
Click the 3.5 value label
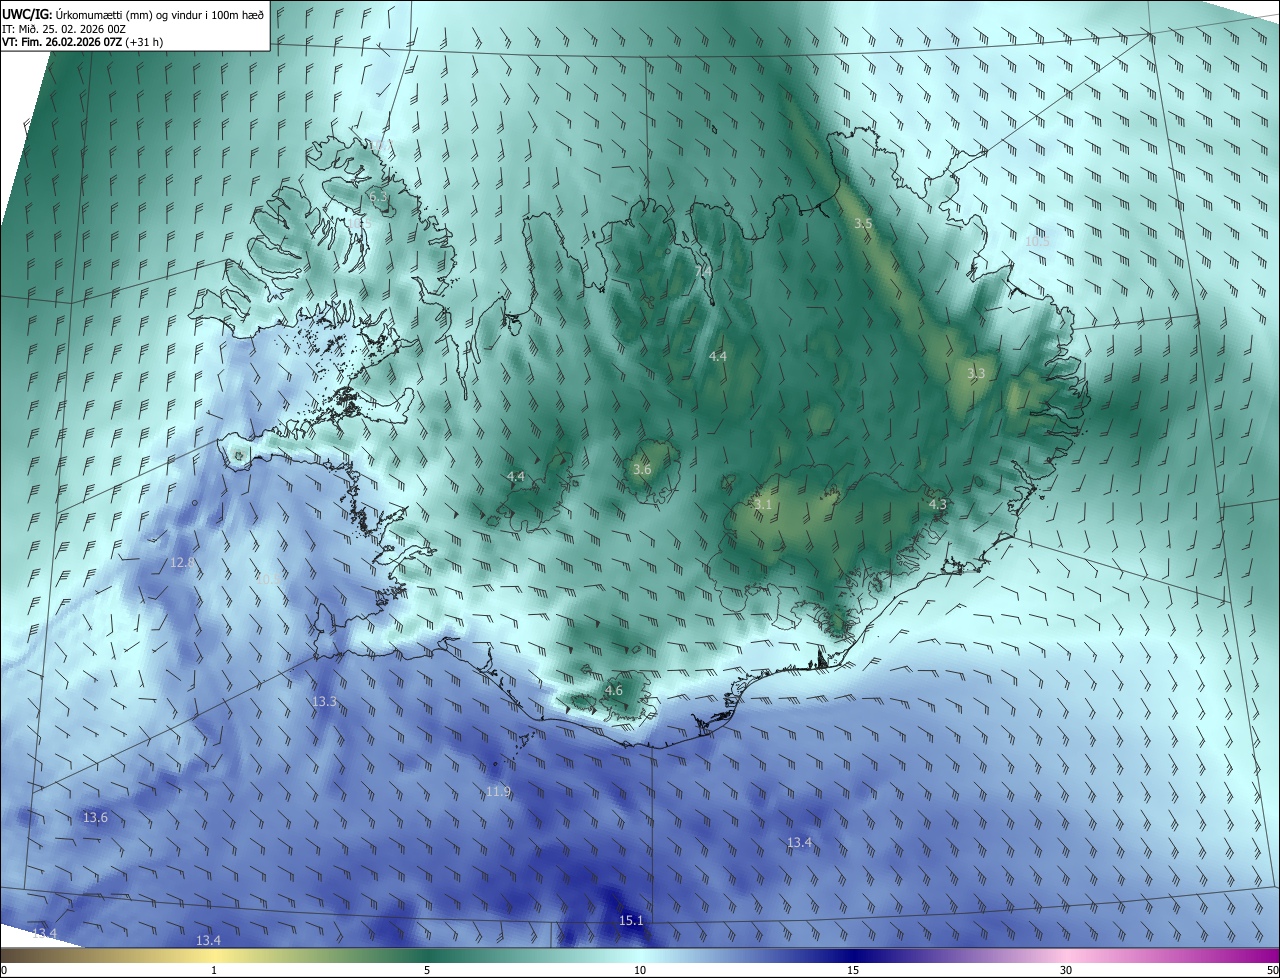pos(863,223)
